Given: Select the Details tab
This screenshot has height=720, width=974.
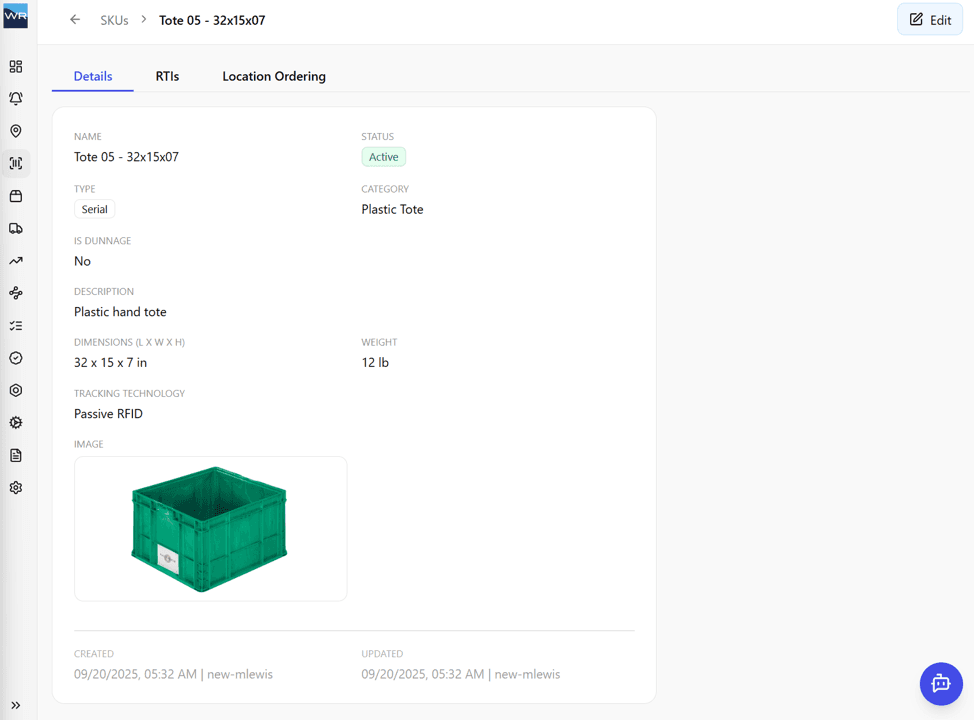Looking at the screenshot, I should point(92,76).
